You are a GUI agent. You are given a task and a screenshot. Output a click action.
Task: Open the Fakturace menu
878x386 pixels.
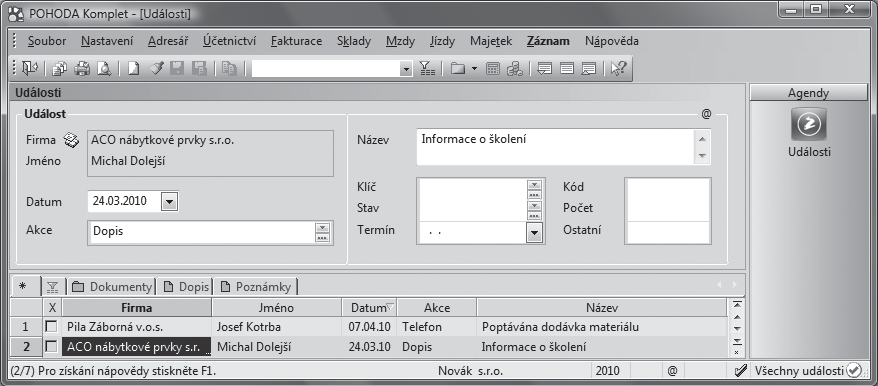coord(296,41)
